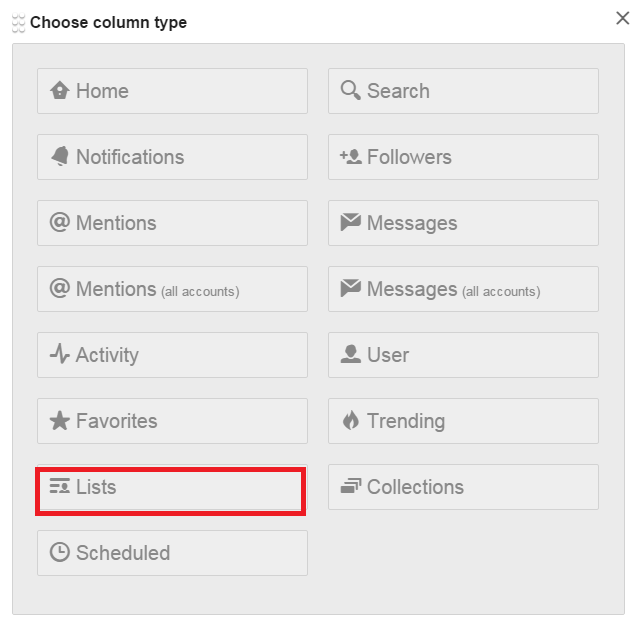
Task: Choose the Scheduled column type
Action: [x=172, y=553]
